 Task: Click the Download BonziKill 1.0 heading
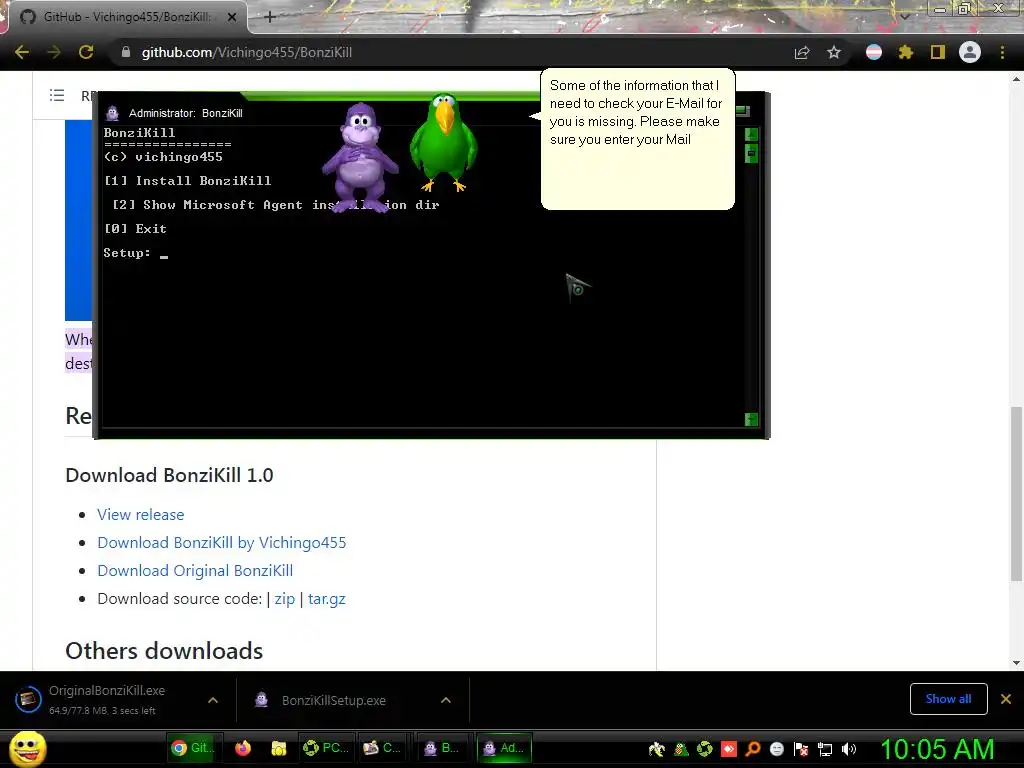click(169, 475)
